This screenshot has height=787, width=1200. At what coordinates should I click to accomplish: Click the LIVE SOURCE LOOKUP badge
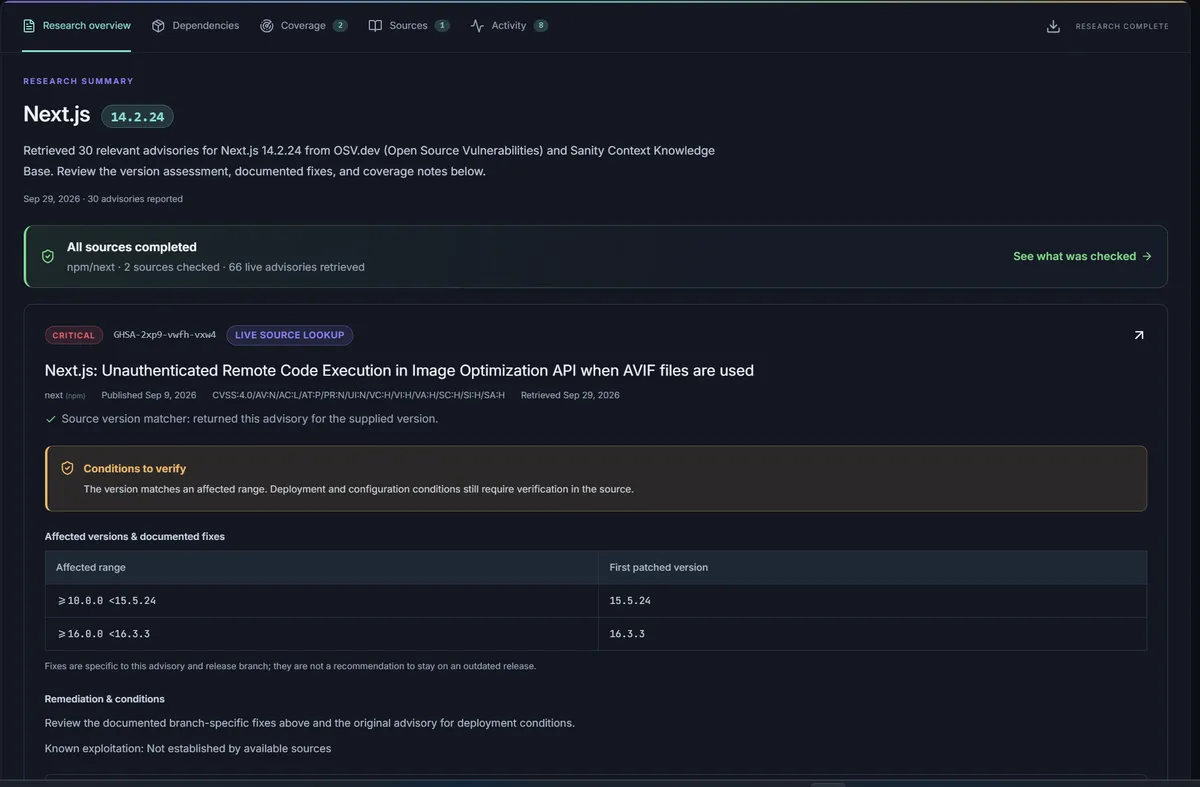click(290, 336)
